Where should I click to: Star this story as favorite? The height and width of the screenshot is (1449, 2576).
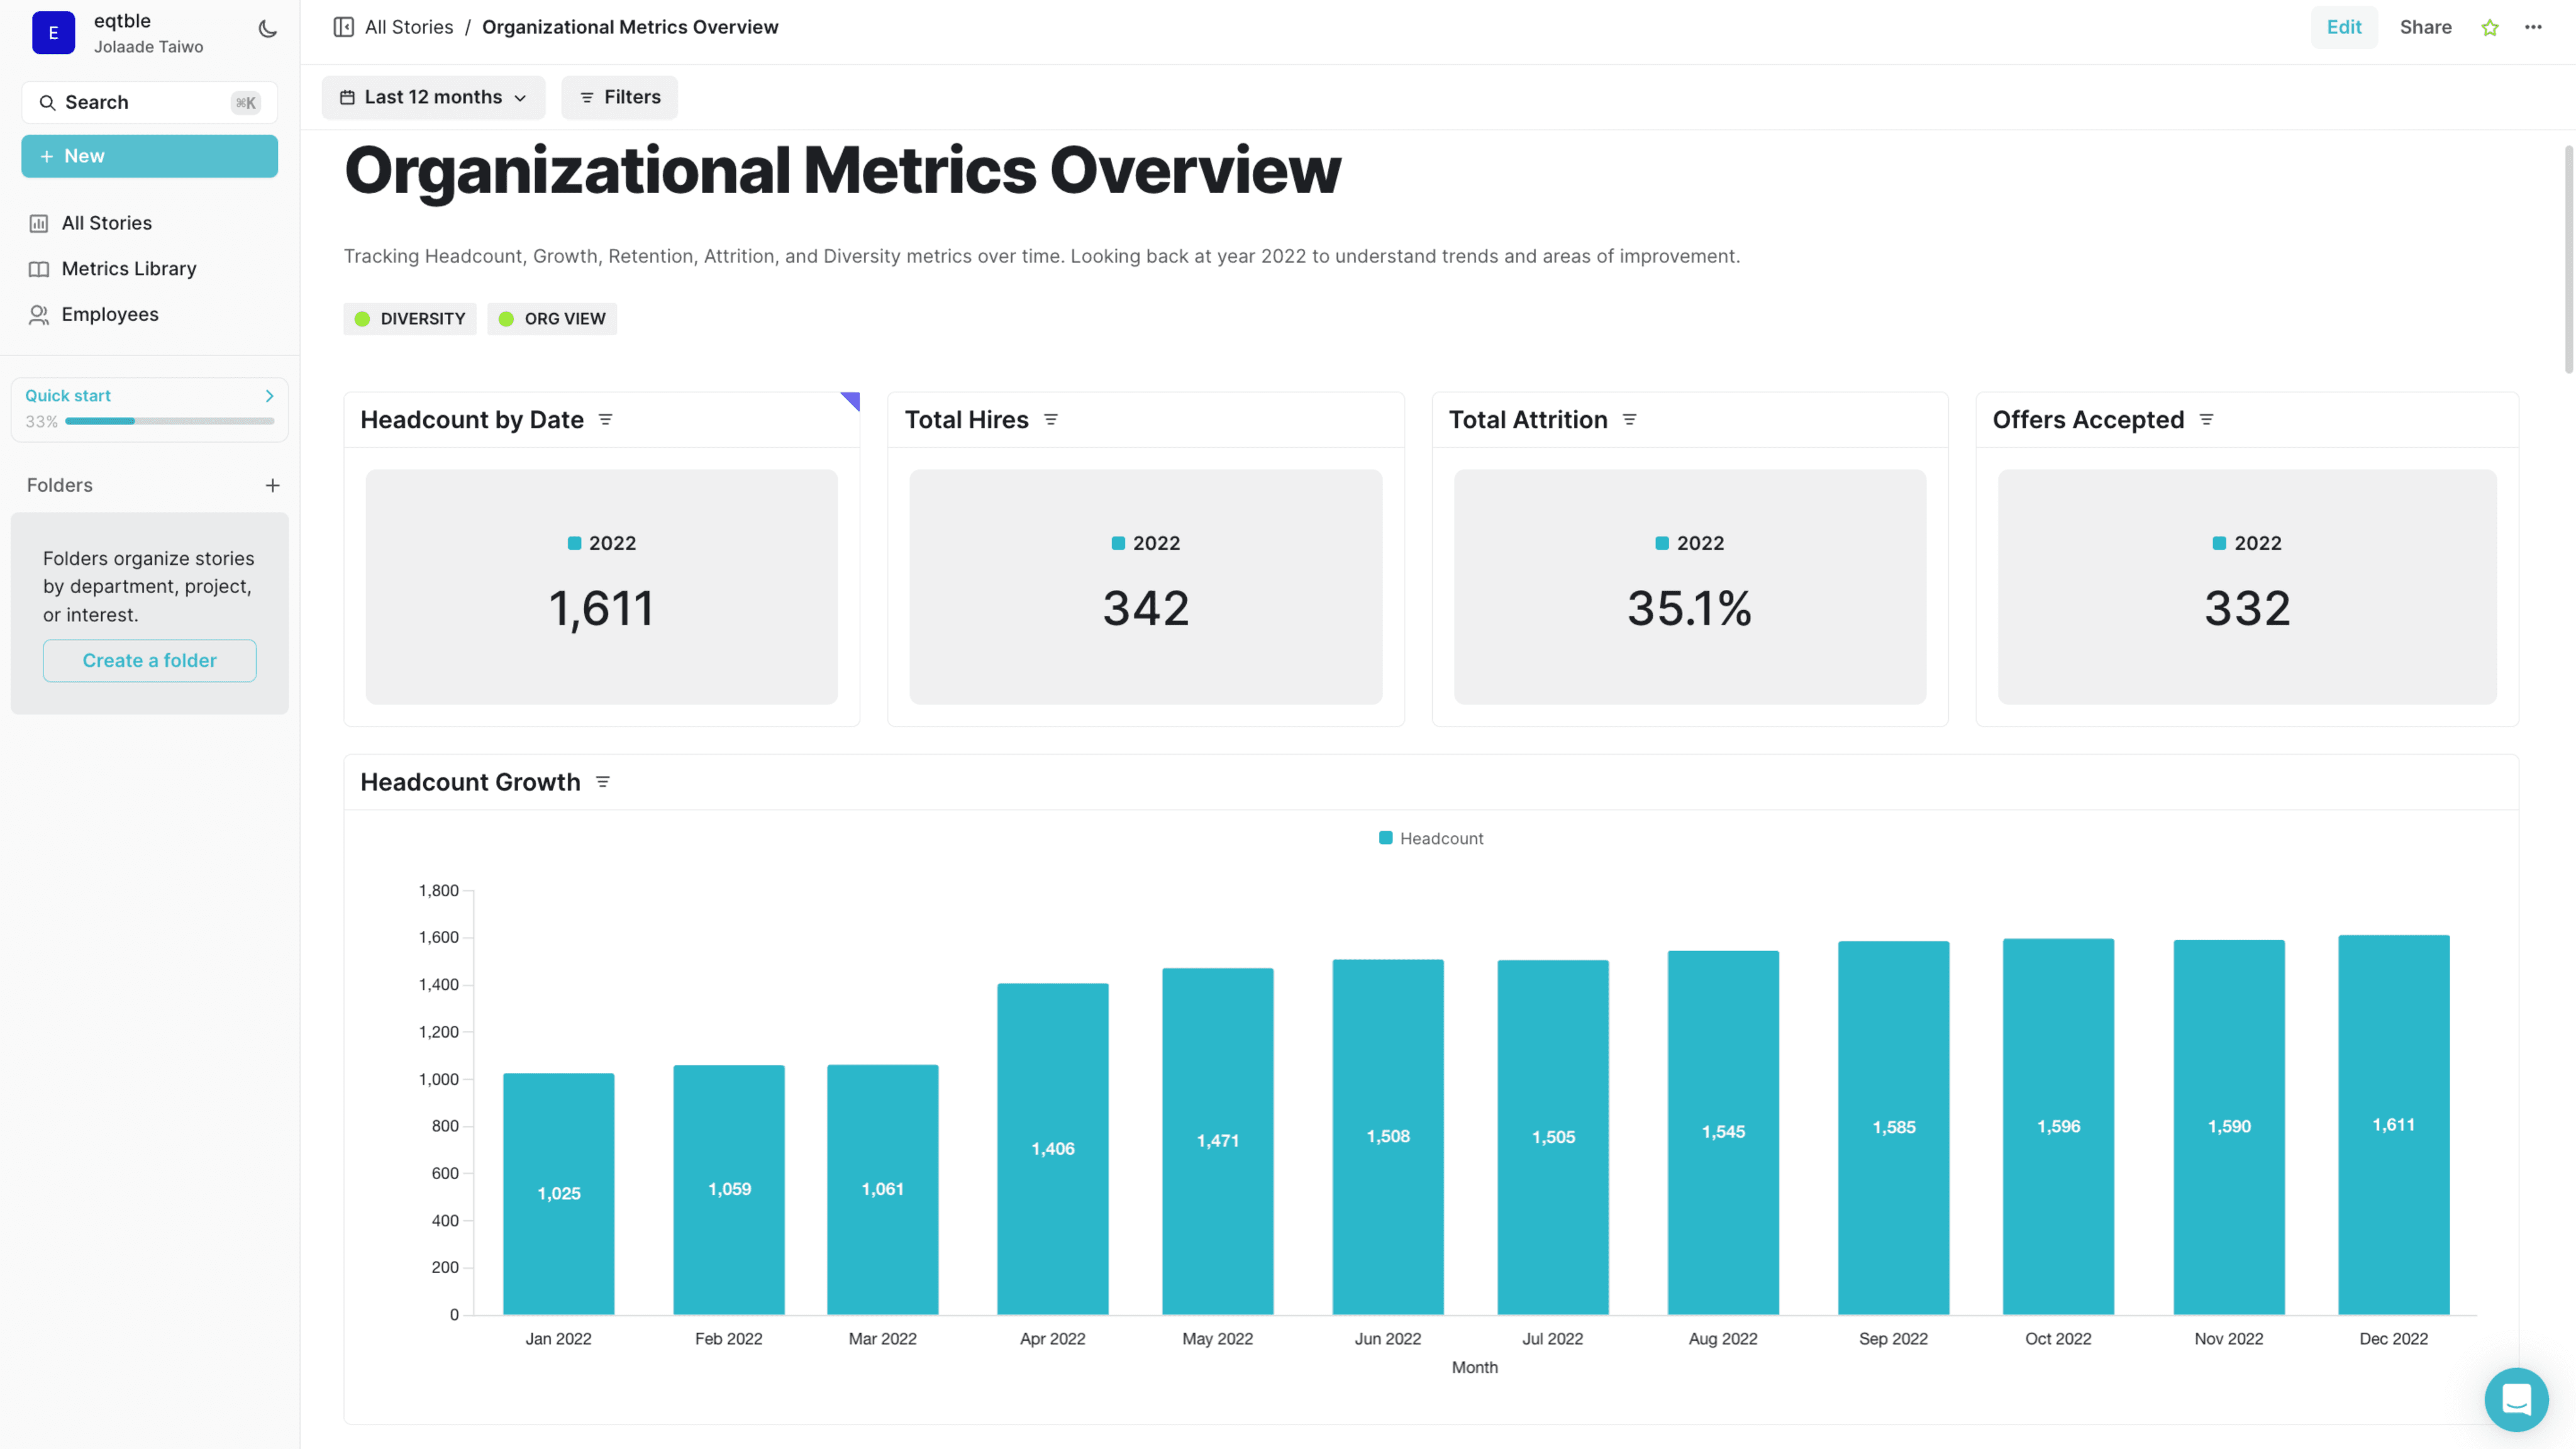tap(2490, 28)
